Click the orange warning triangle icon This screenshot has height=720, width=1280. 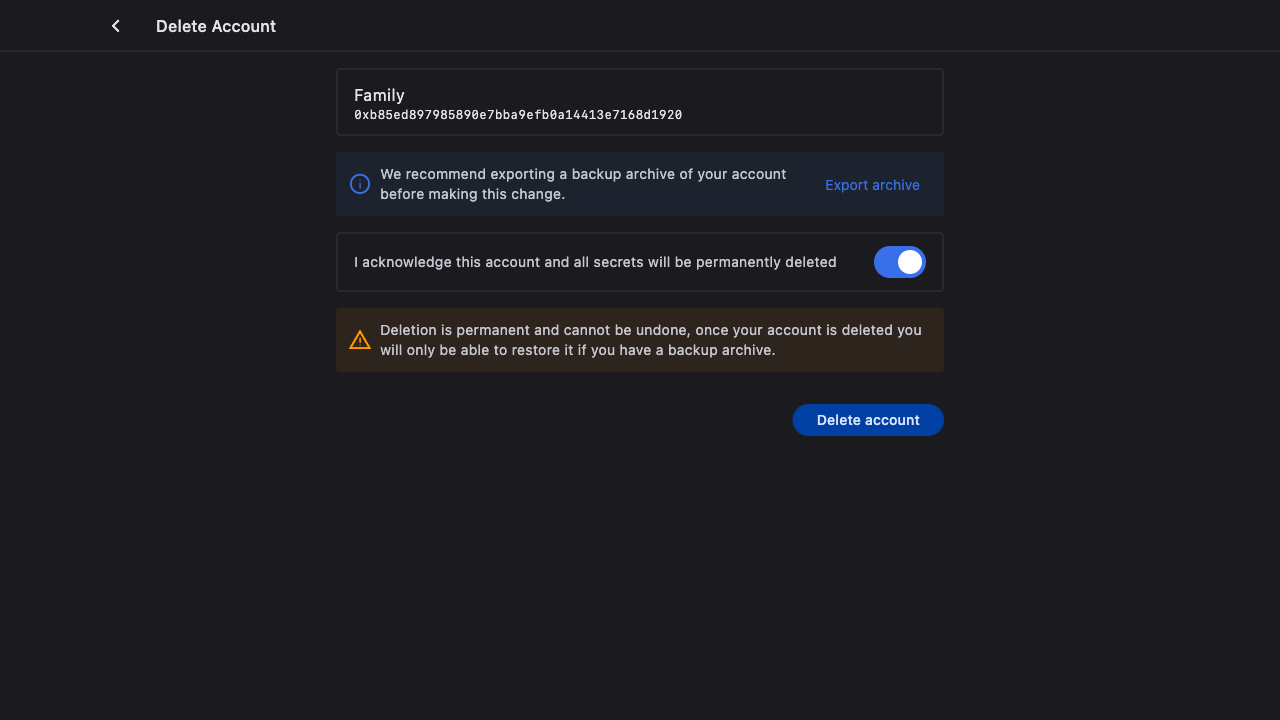[360, 340]
